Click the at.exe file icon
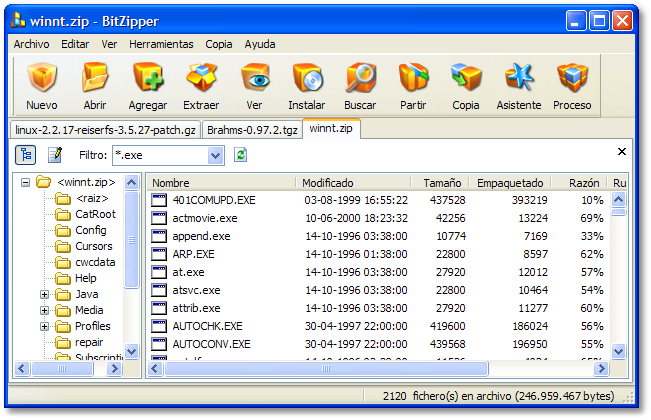The width and height of the screenshot is (651, 420). coord(159,272)
